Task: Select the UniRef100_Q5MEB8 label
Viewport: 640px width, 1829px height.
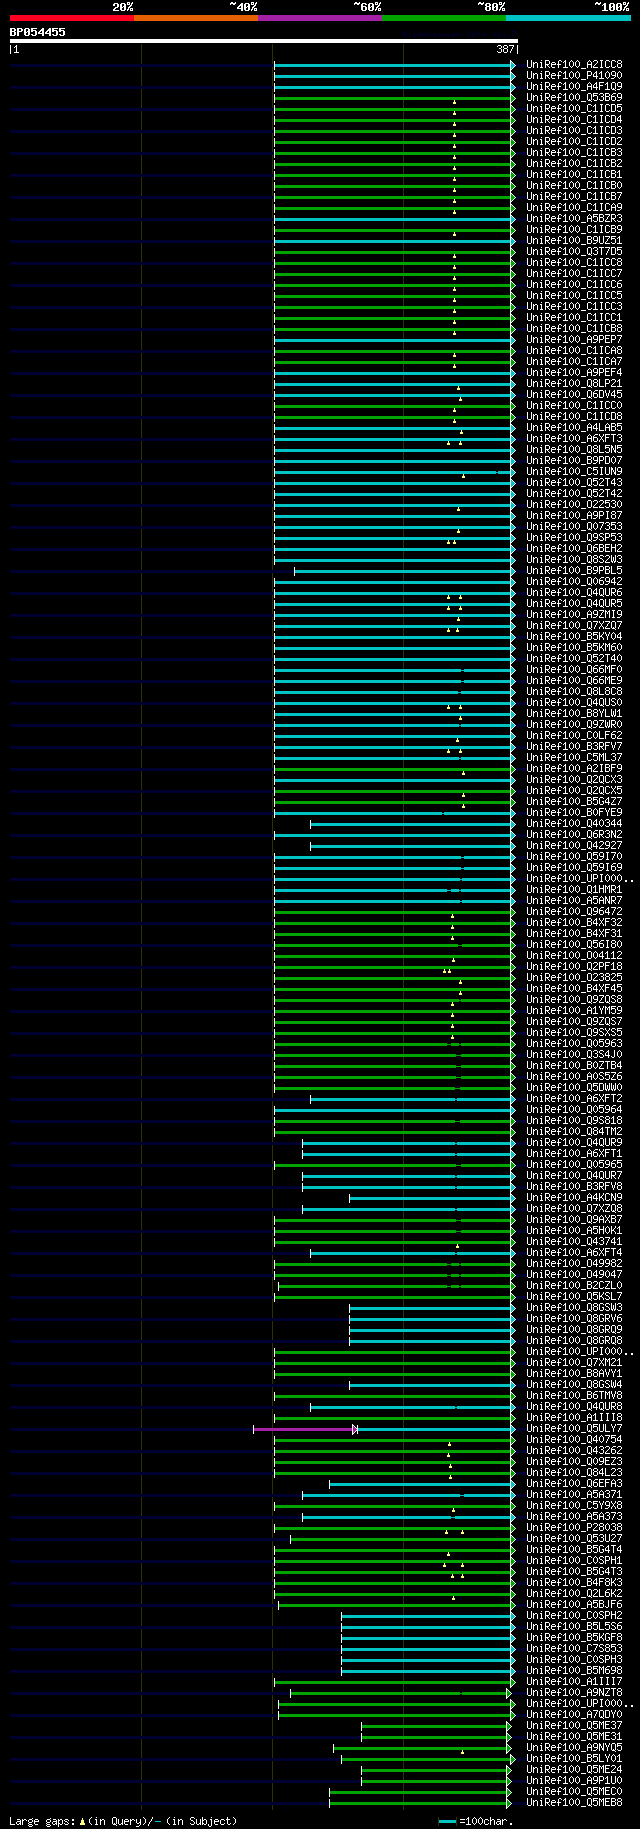Action: pyautogui.click(x=574, y=1803)
